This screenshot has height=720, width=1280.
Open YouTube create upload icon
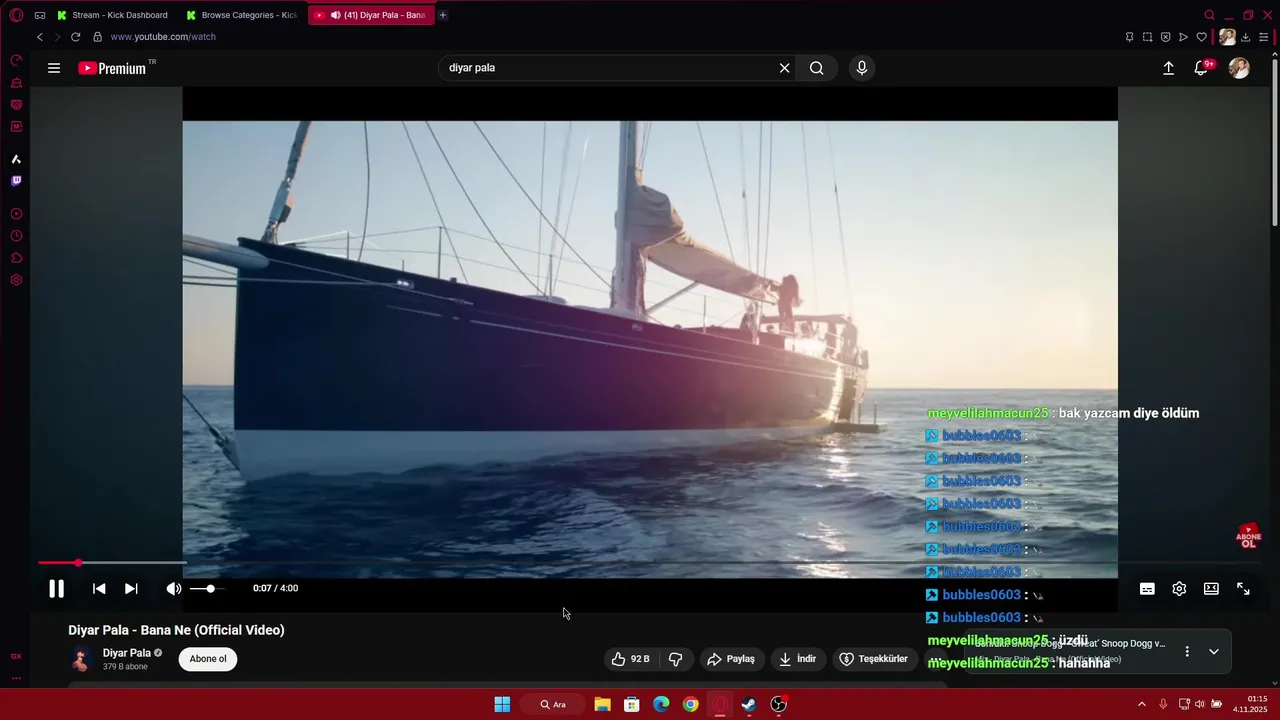tap(1168, 68)
